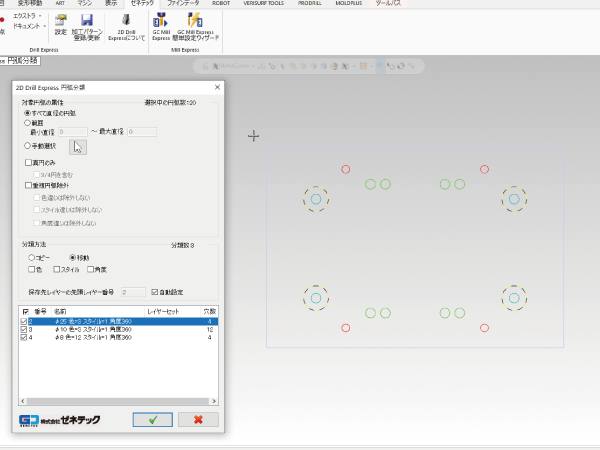Select すべて直径の円弧 radio button
Image resolution: width=600 pixels, height=450 pixels.
[27, 113]
